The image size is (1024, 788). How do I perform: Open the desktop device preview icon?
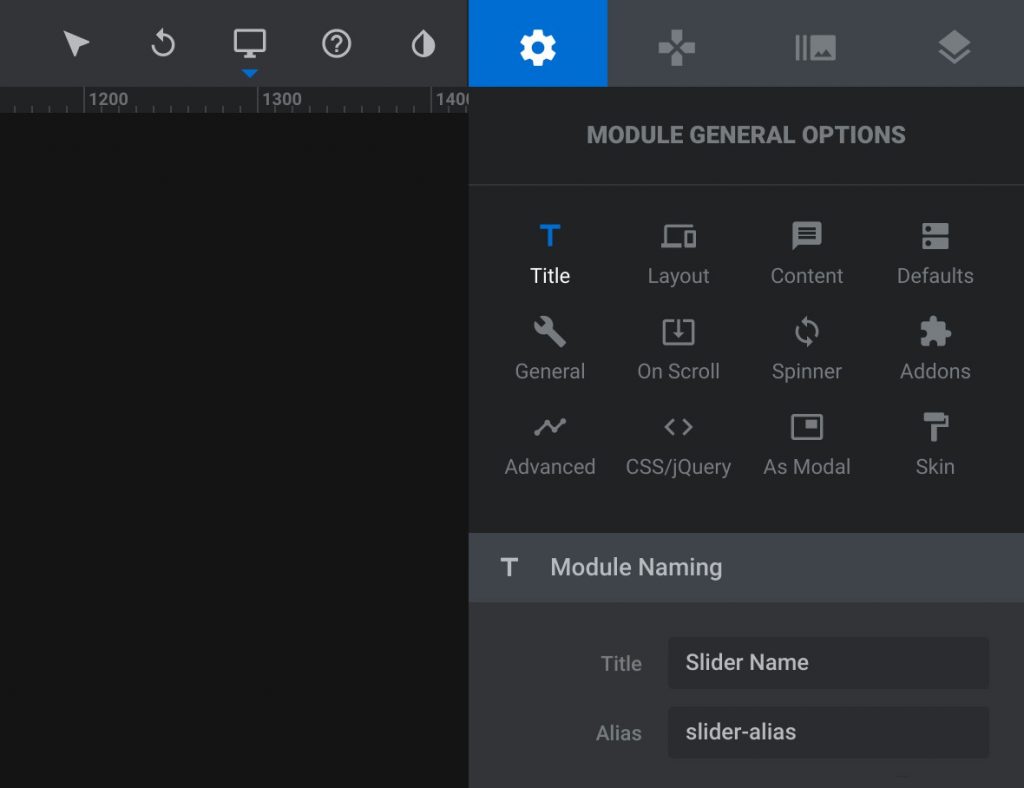[248, 41]
